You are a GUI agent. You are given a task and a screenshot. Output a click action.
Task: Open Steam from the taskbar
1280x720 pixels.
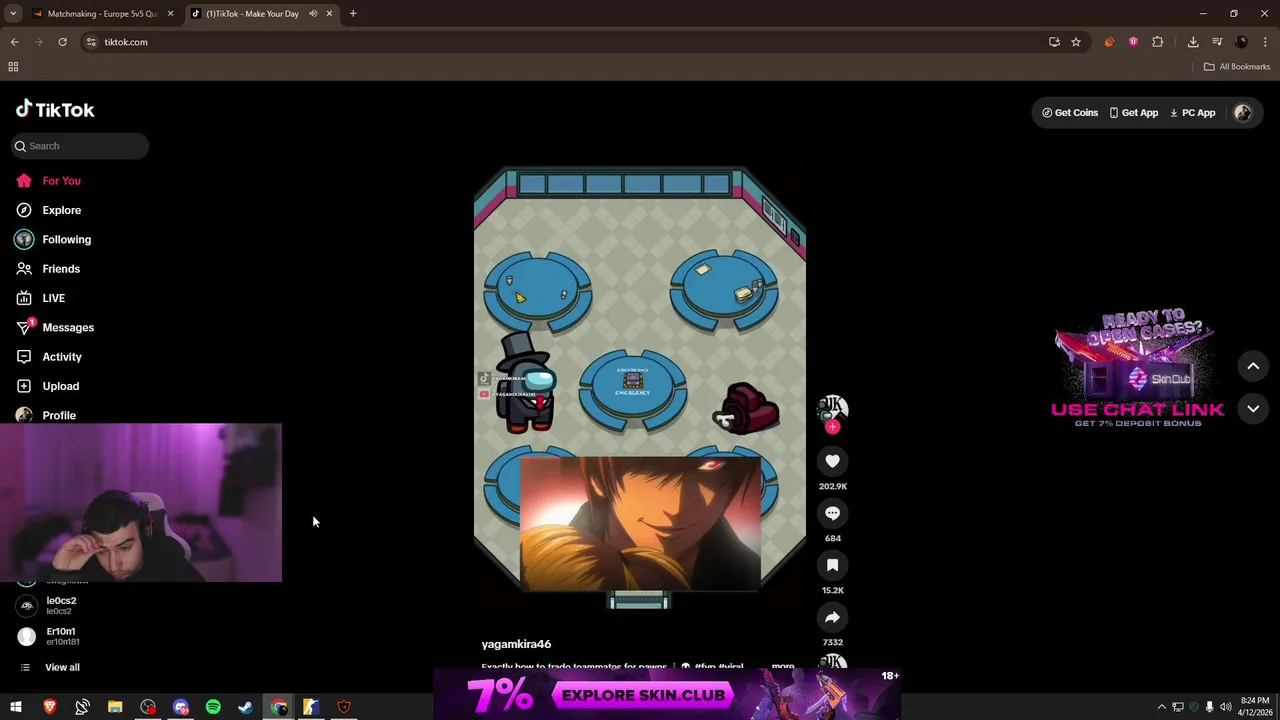(x=246, y=707)
